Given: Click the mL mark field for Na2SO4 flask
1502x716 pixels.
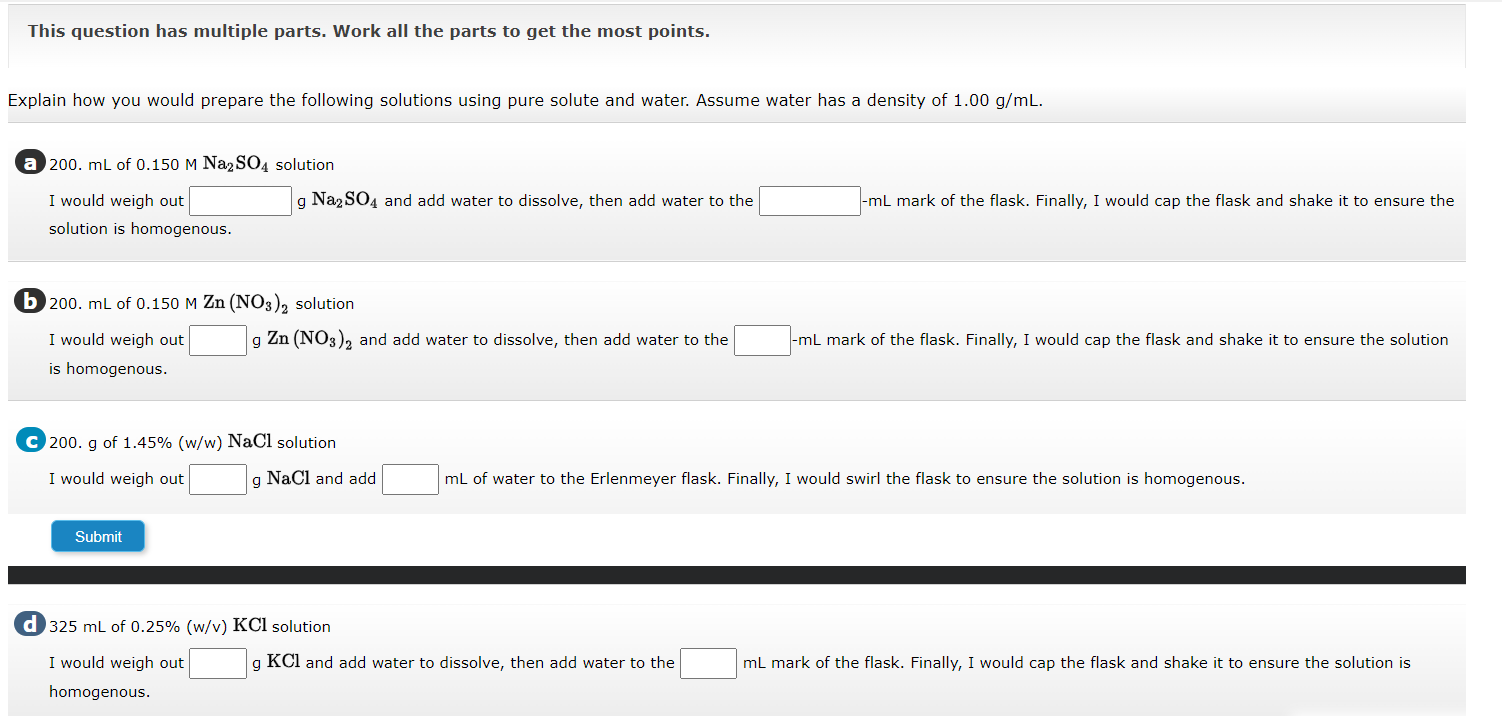Looking at the screenshot, I should 810,200.
